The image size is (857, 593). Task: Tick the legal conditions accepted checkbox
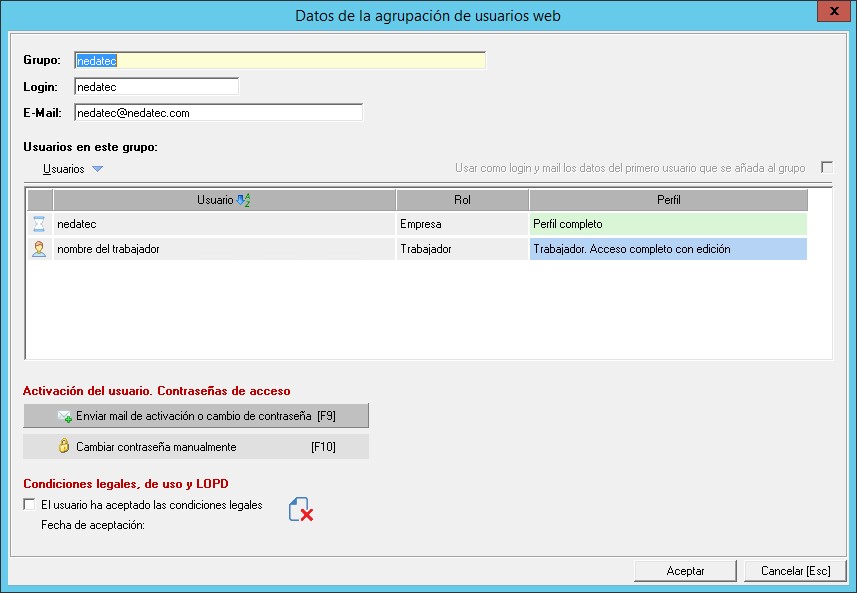pos(29,504)
